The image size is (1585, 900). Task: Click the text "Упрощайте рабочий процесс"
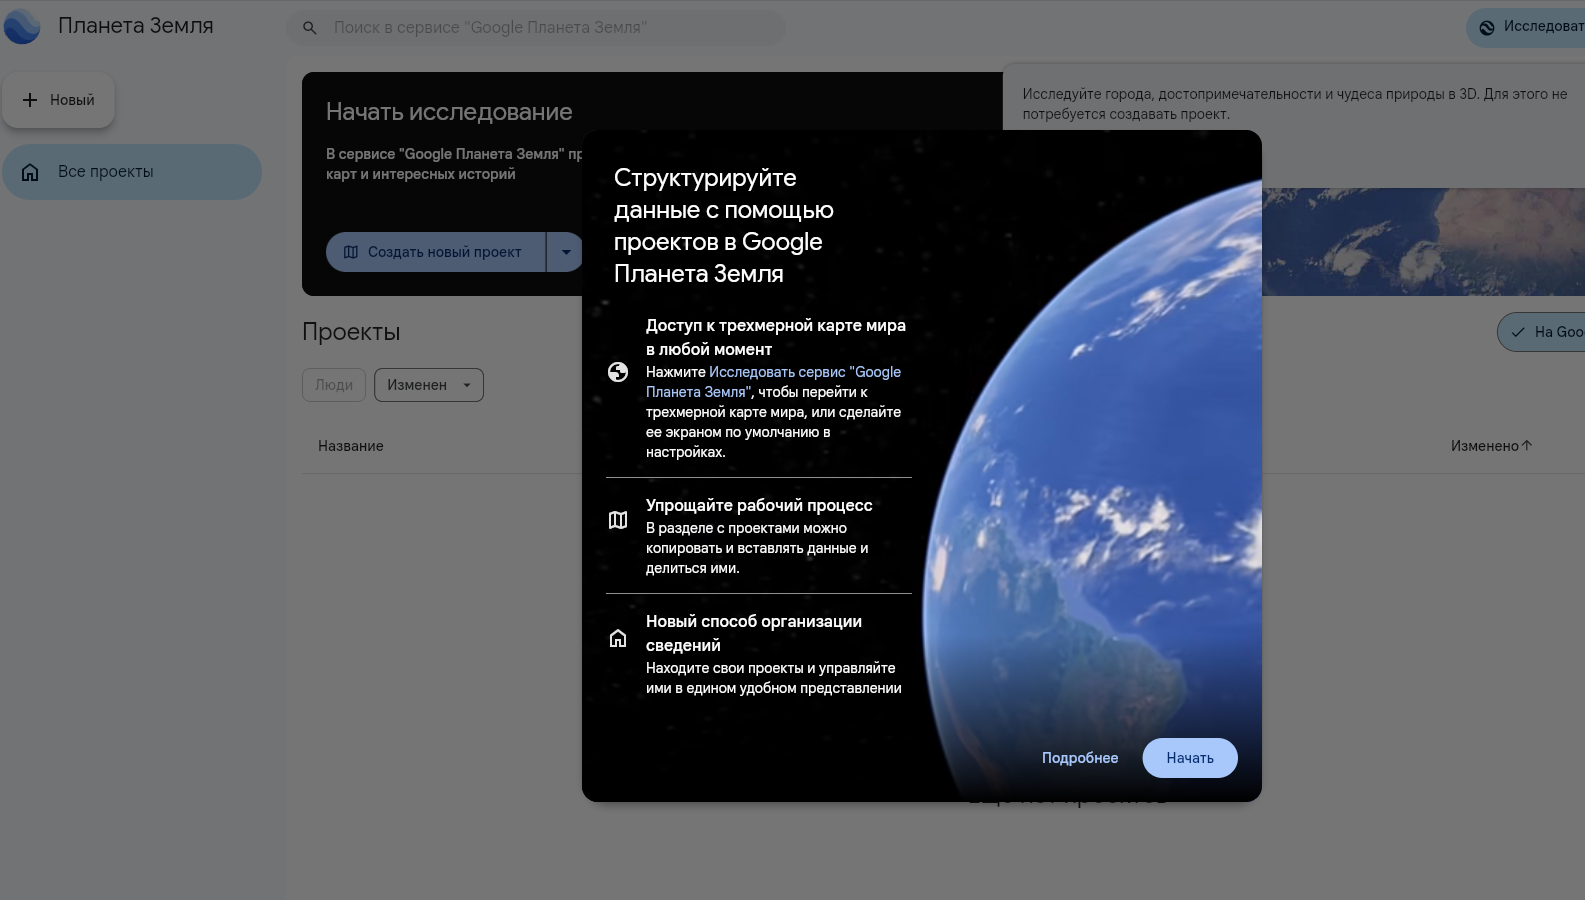click(x=759, y=505)
